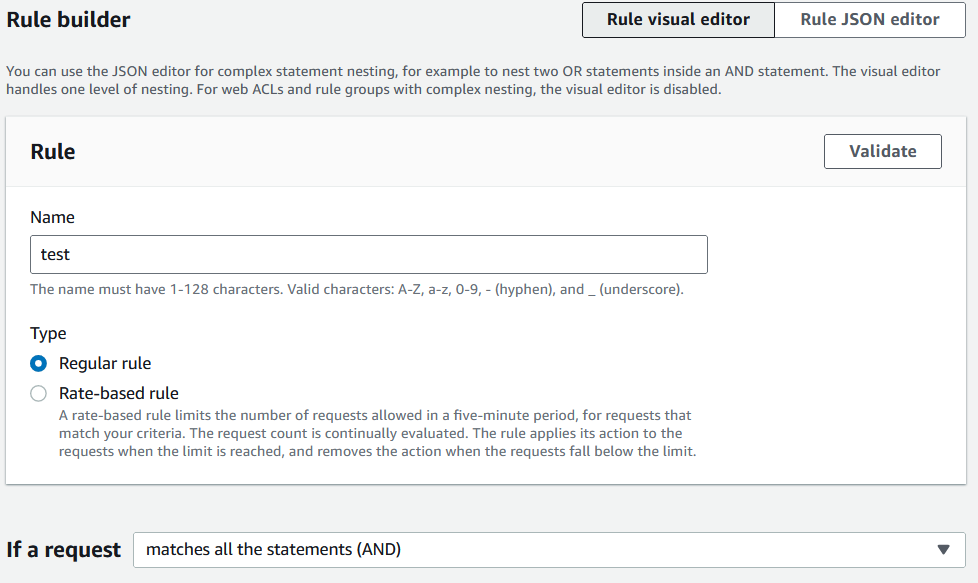
Task: Select the Rate-based rule radio button
Action: pos(39,393)
